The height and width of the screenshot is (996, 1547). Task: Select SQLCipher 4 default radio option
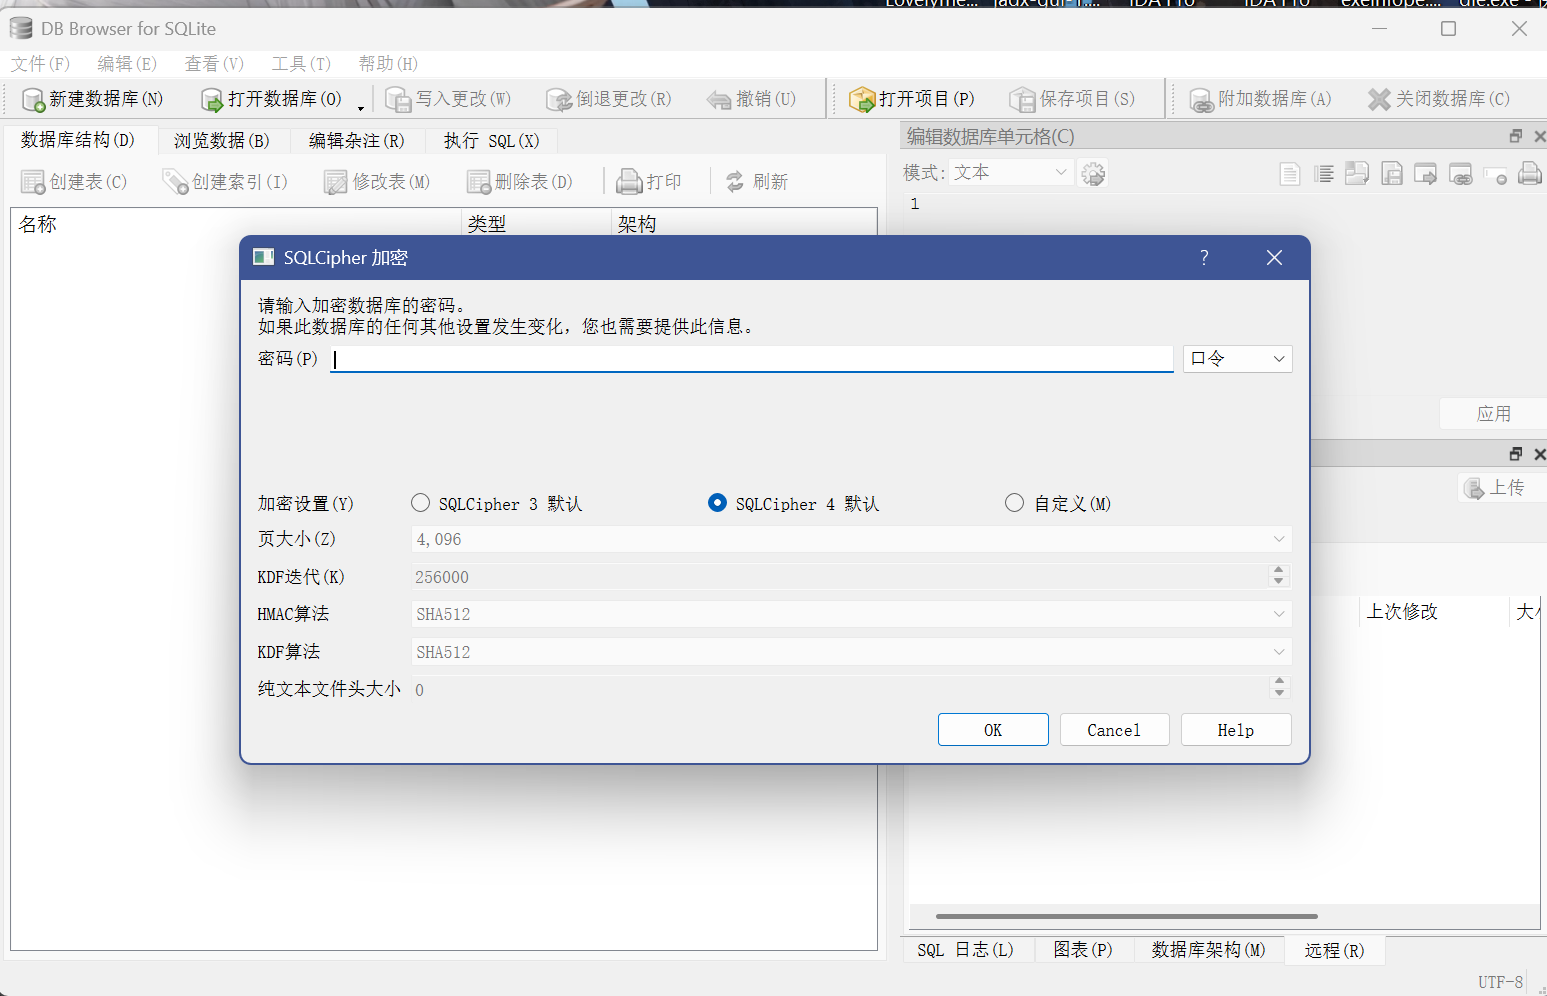[x=717, y=503]
